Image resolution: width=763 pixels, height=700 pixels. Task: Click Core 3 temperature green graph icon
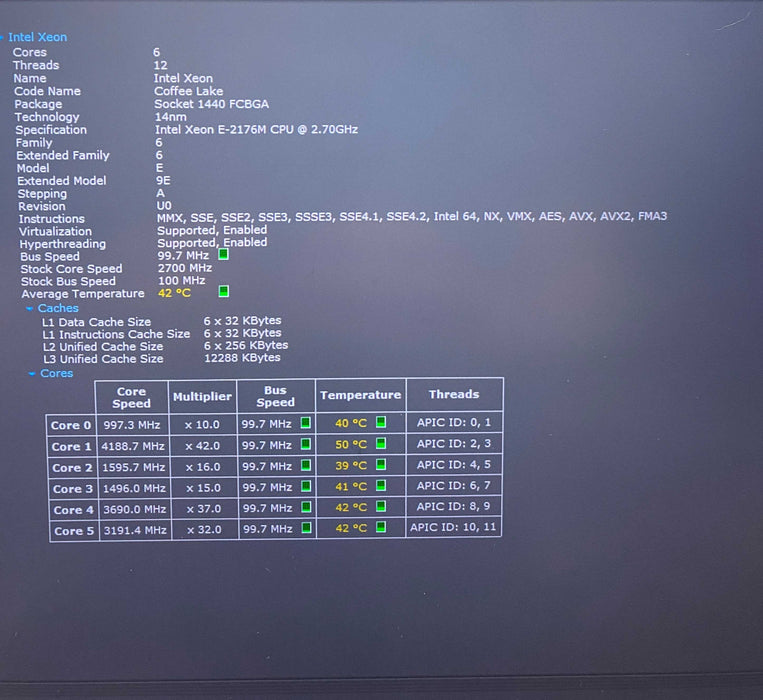[381, 485]
